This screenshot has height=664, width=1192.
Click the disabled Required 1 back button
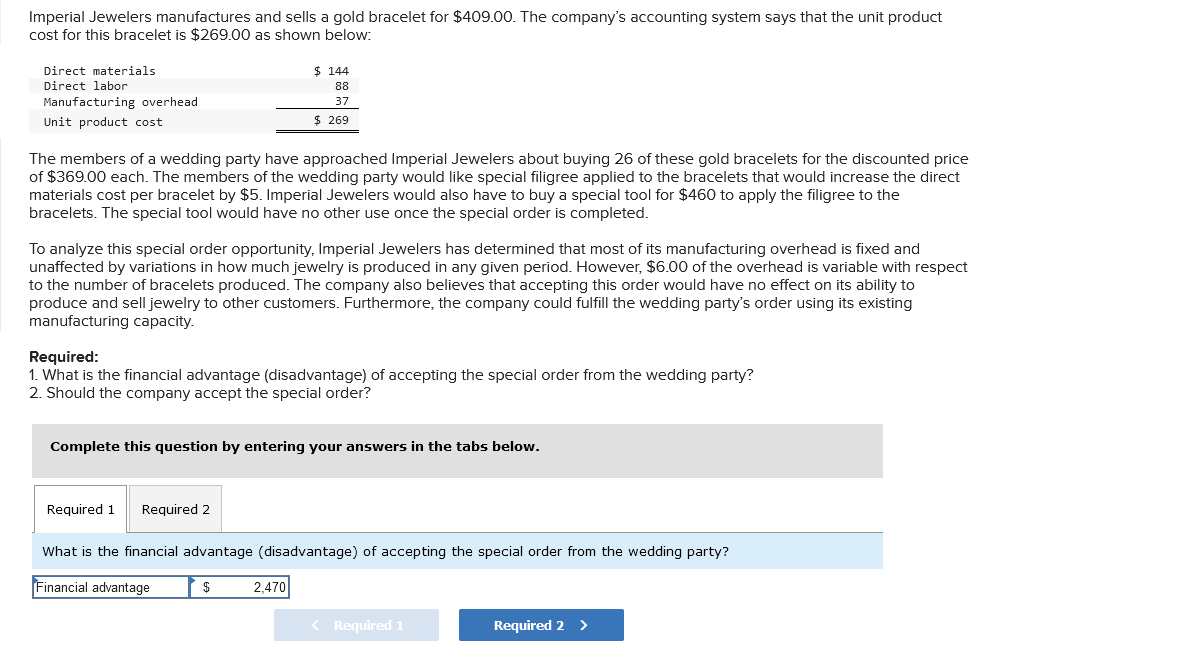pos(356,625)
